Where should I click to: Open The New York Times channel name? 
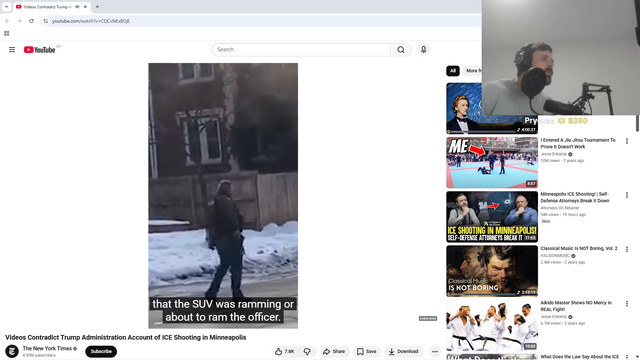pyautogui.click(x=47, y=348)
